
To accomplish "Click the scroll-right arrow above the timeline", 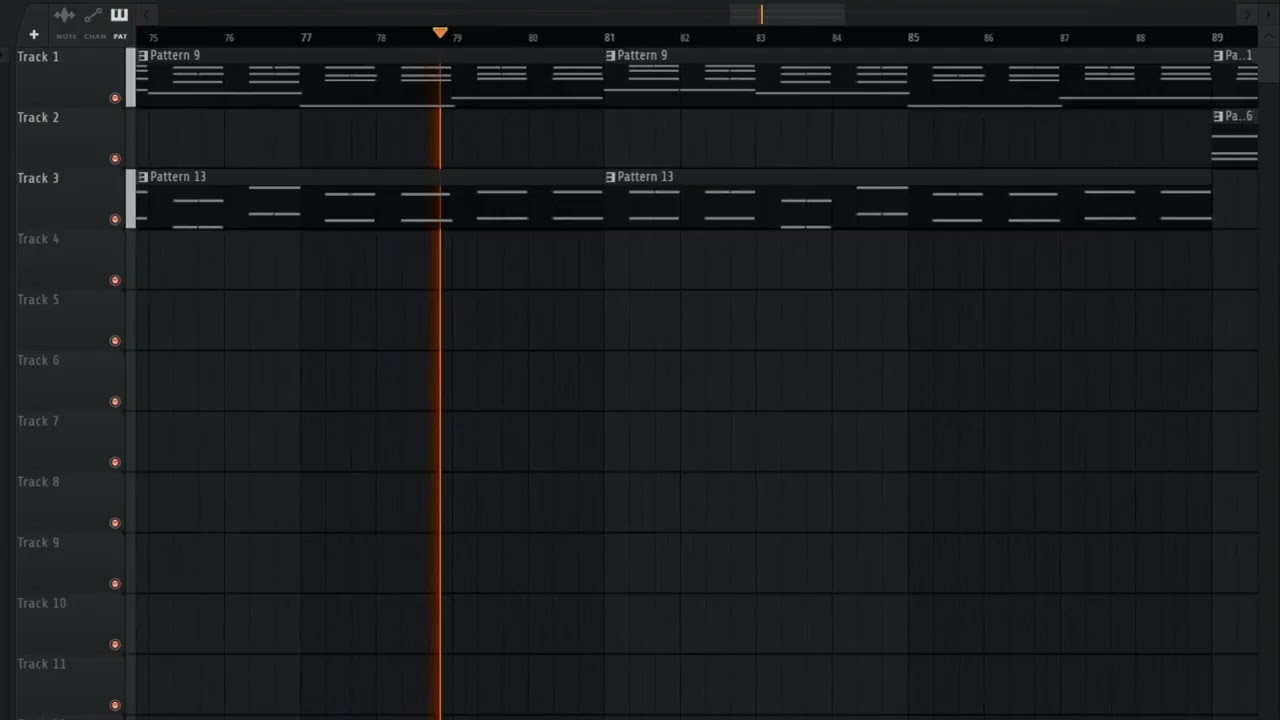I will coord(1246,14).
